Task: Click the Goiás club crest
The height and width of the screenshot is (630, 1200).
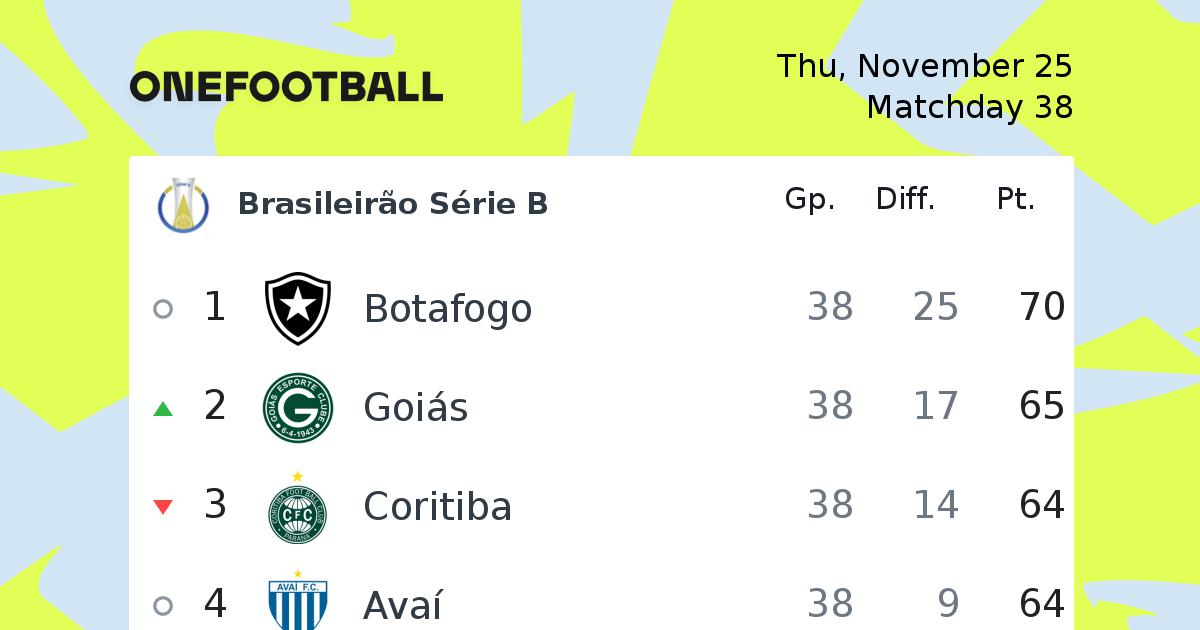Action: [298, 407]
